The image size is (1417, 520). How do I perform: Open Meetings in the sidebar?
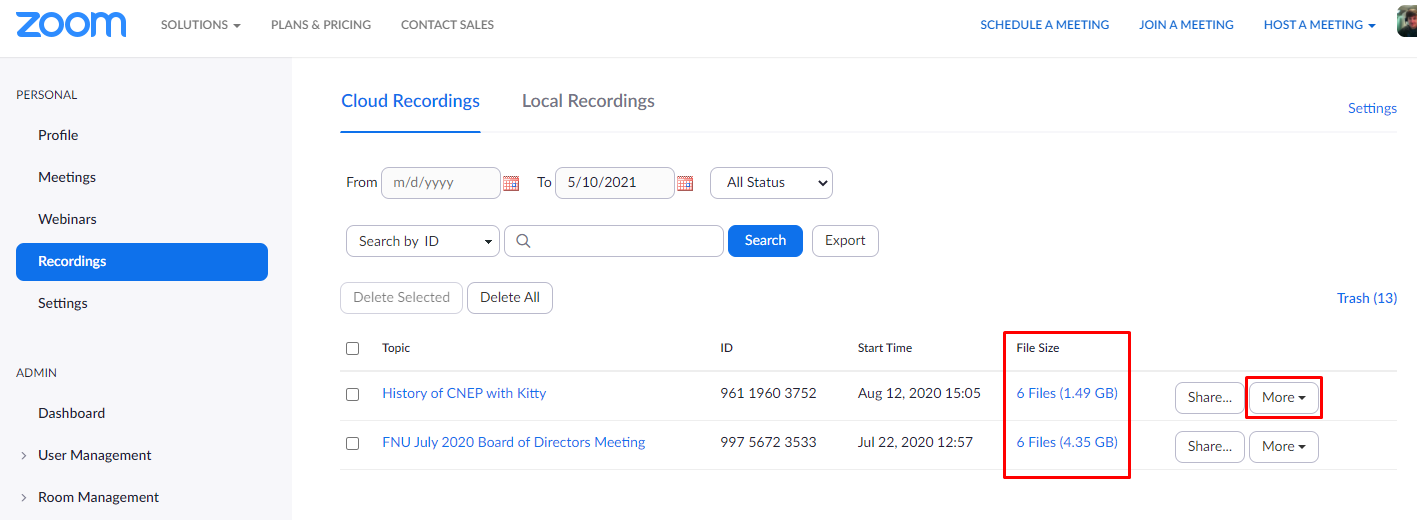pos(67,177)
